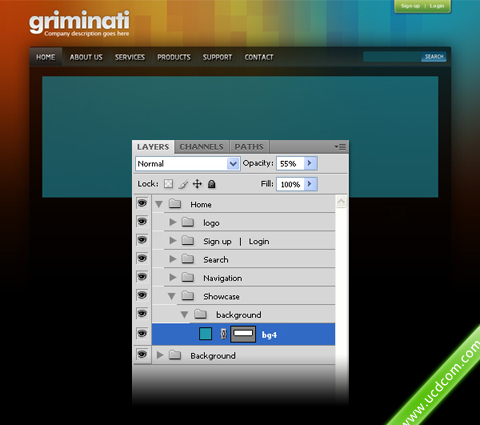Screen dimensions: 480x425
Task: Click the logo group folder icon
Action: pyautogui.click(x=188, y=222)
